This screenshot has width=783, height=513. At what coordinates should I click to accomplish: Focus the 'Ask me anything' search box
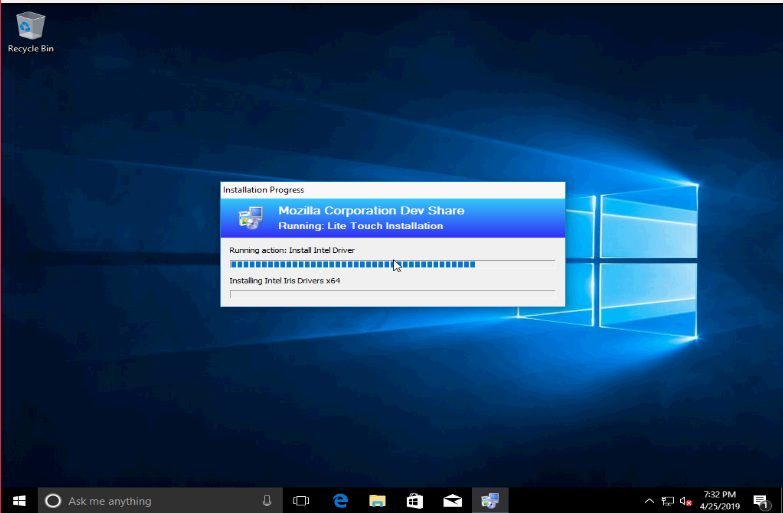(160, 501)
